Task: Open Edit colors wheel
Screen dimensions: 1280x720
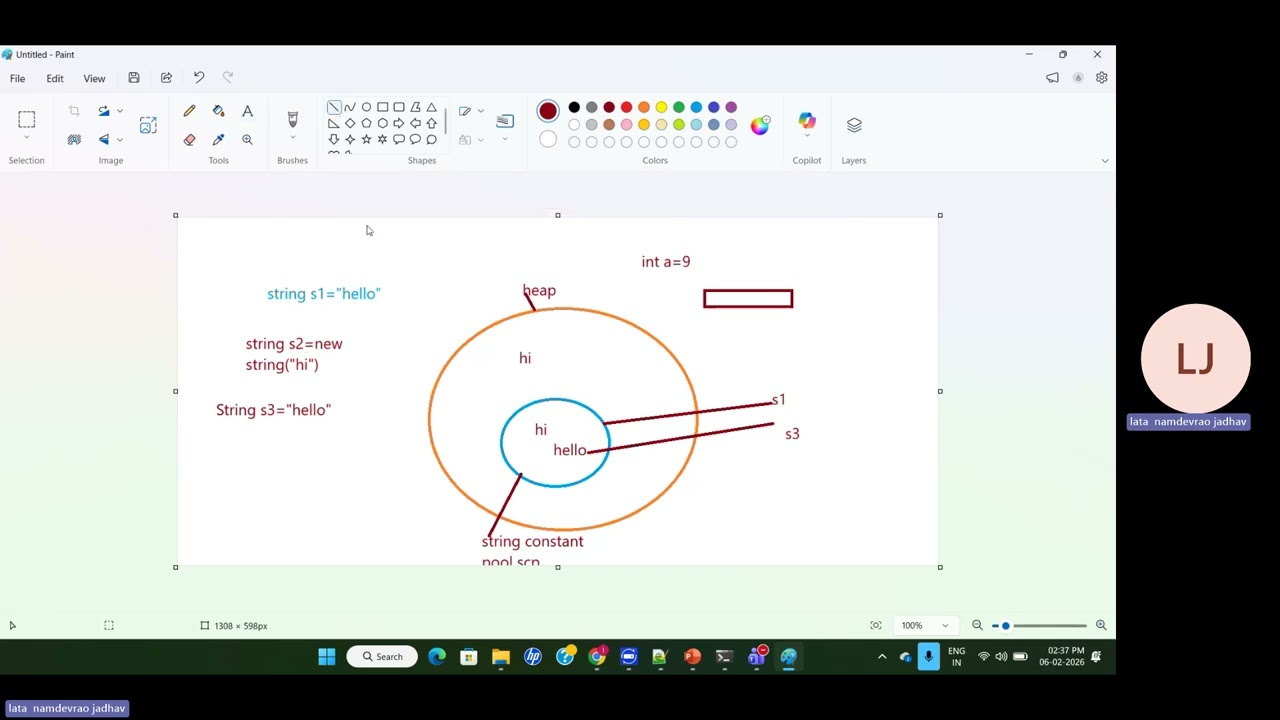Action: click(x=760, y=125)
